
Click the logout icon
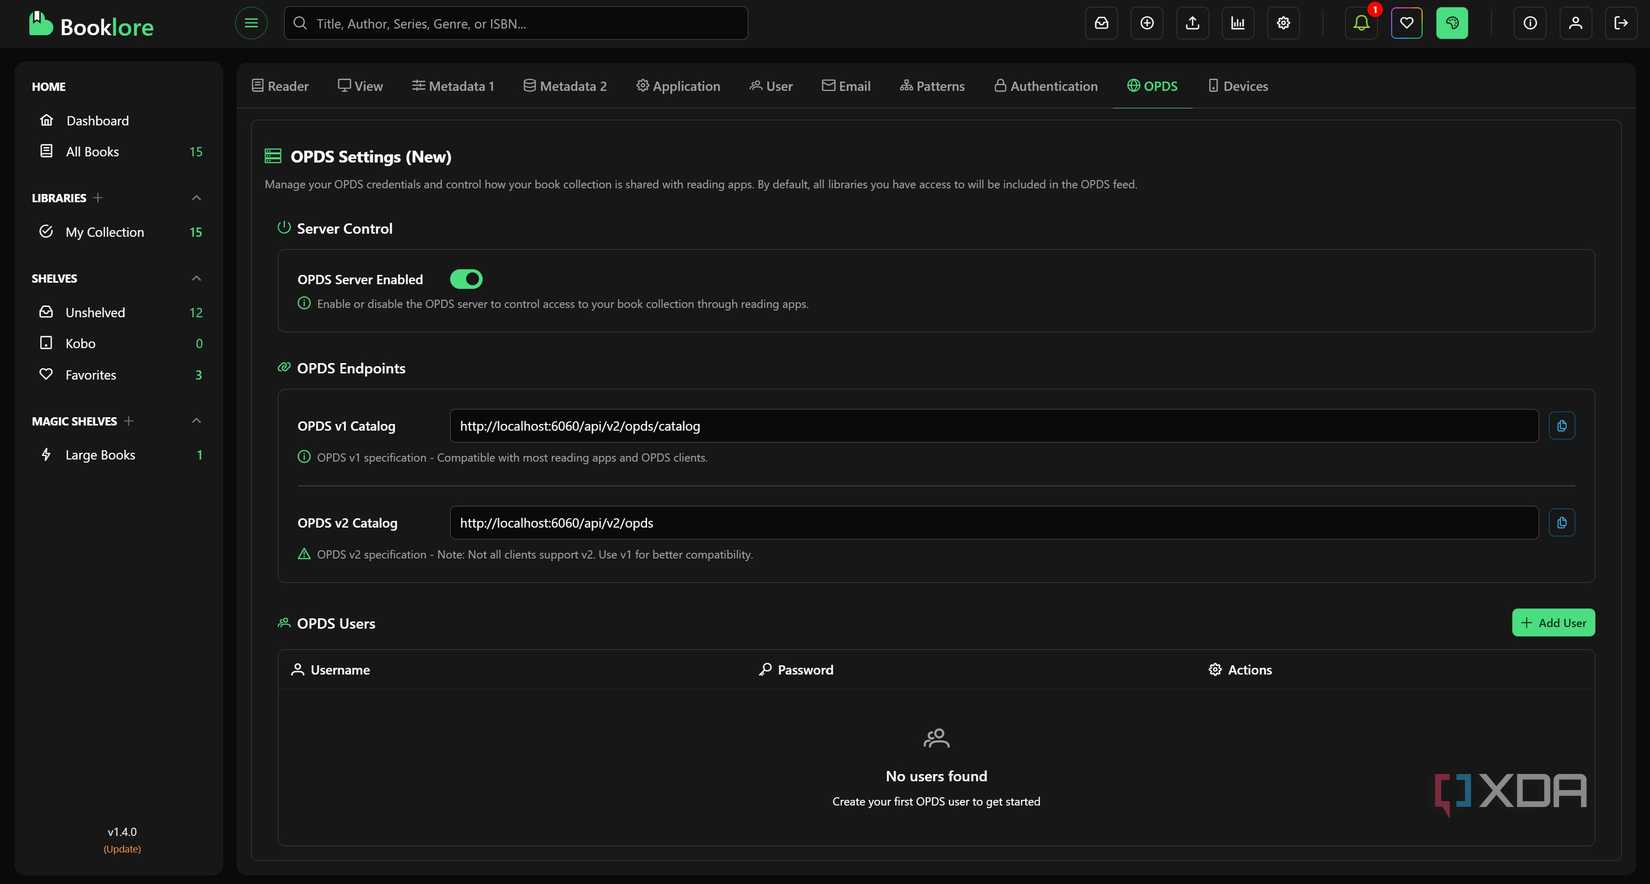tap(1621, 23)
